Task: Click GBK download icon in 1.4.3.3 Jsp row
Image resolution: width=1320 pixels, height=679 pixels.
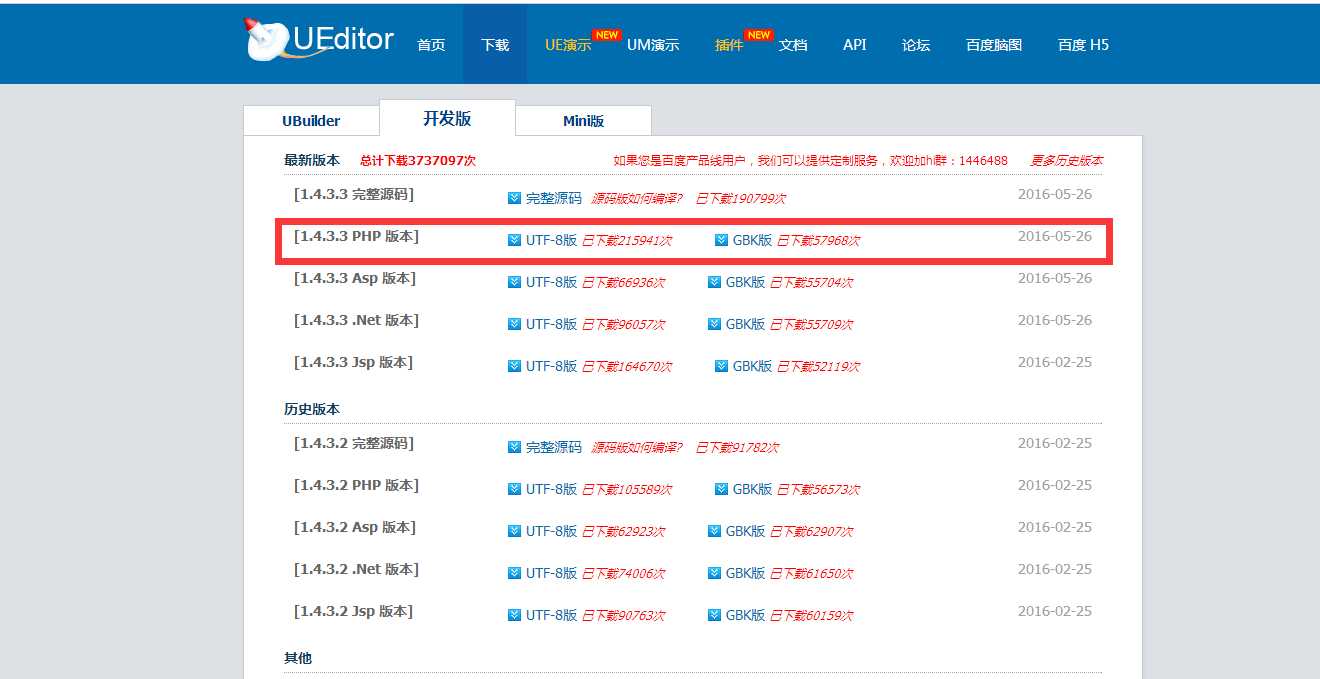Action: click(x=722, y=366)
